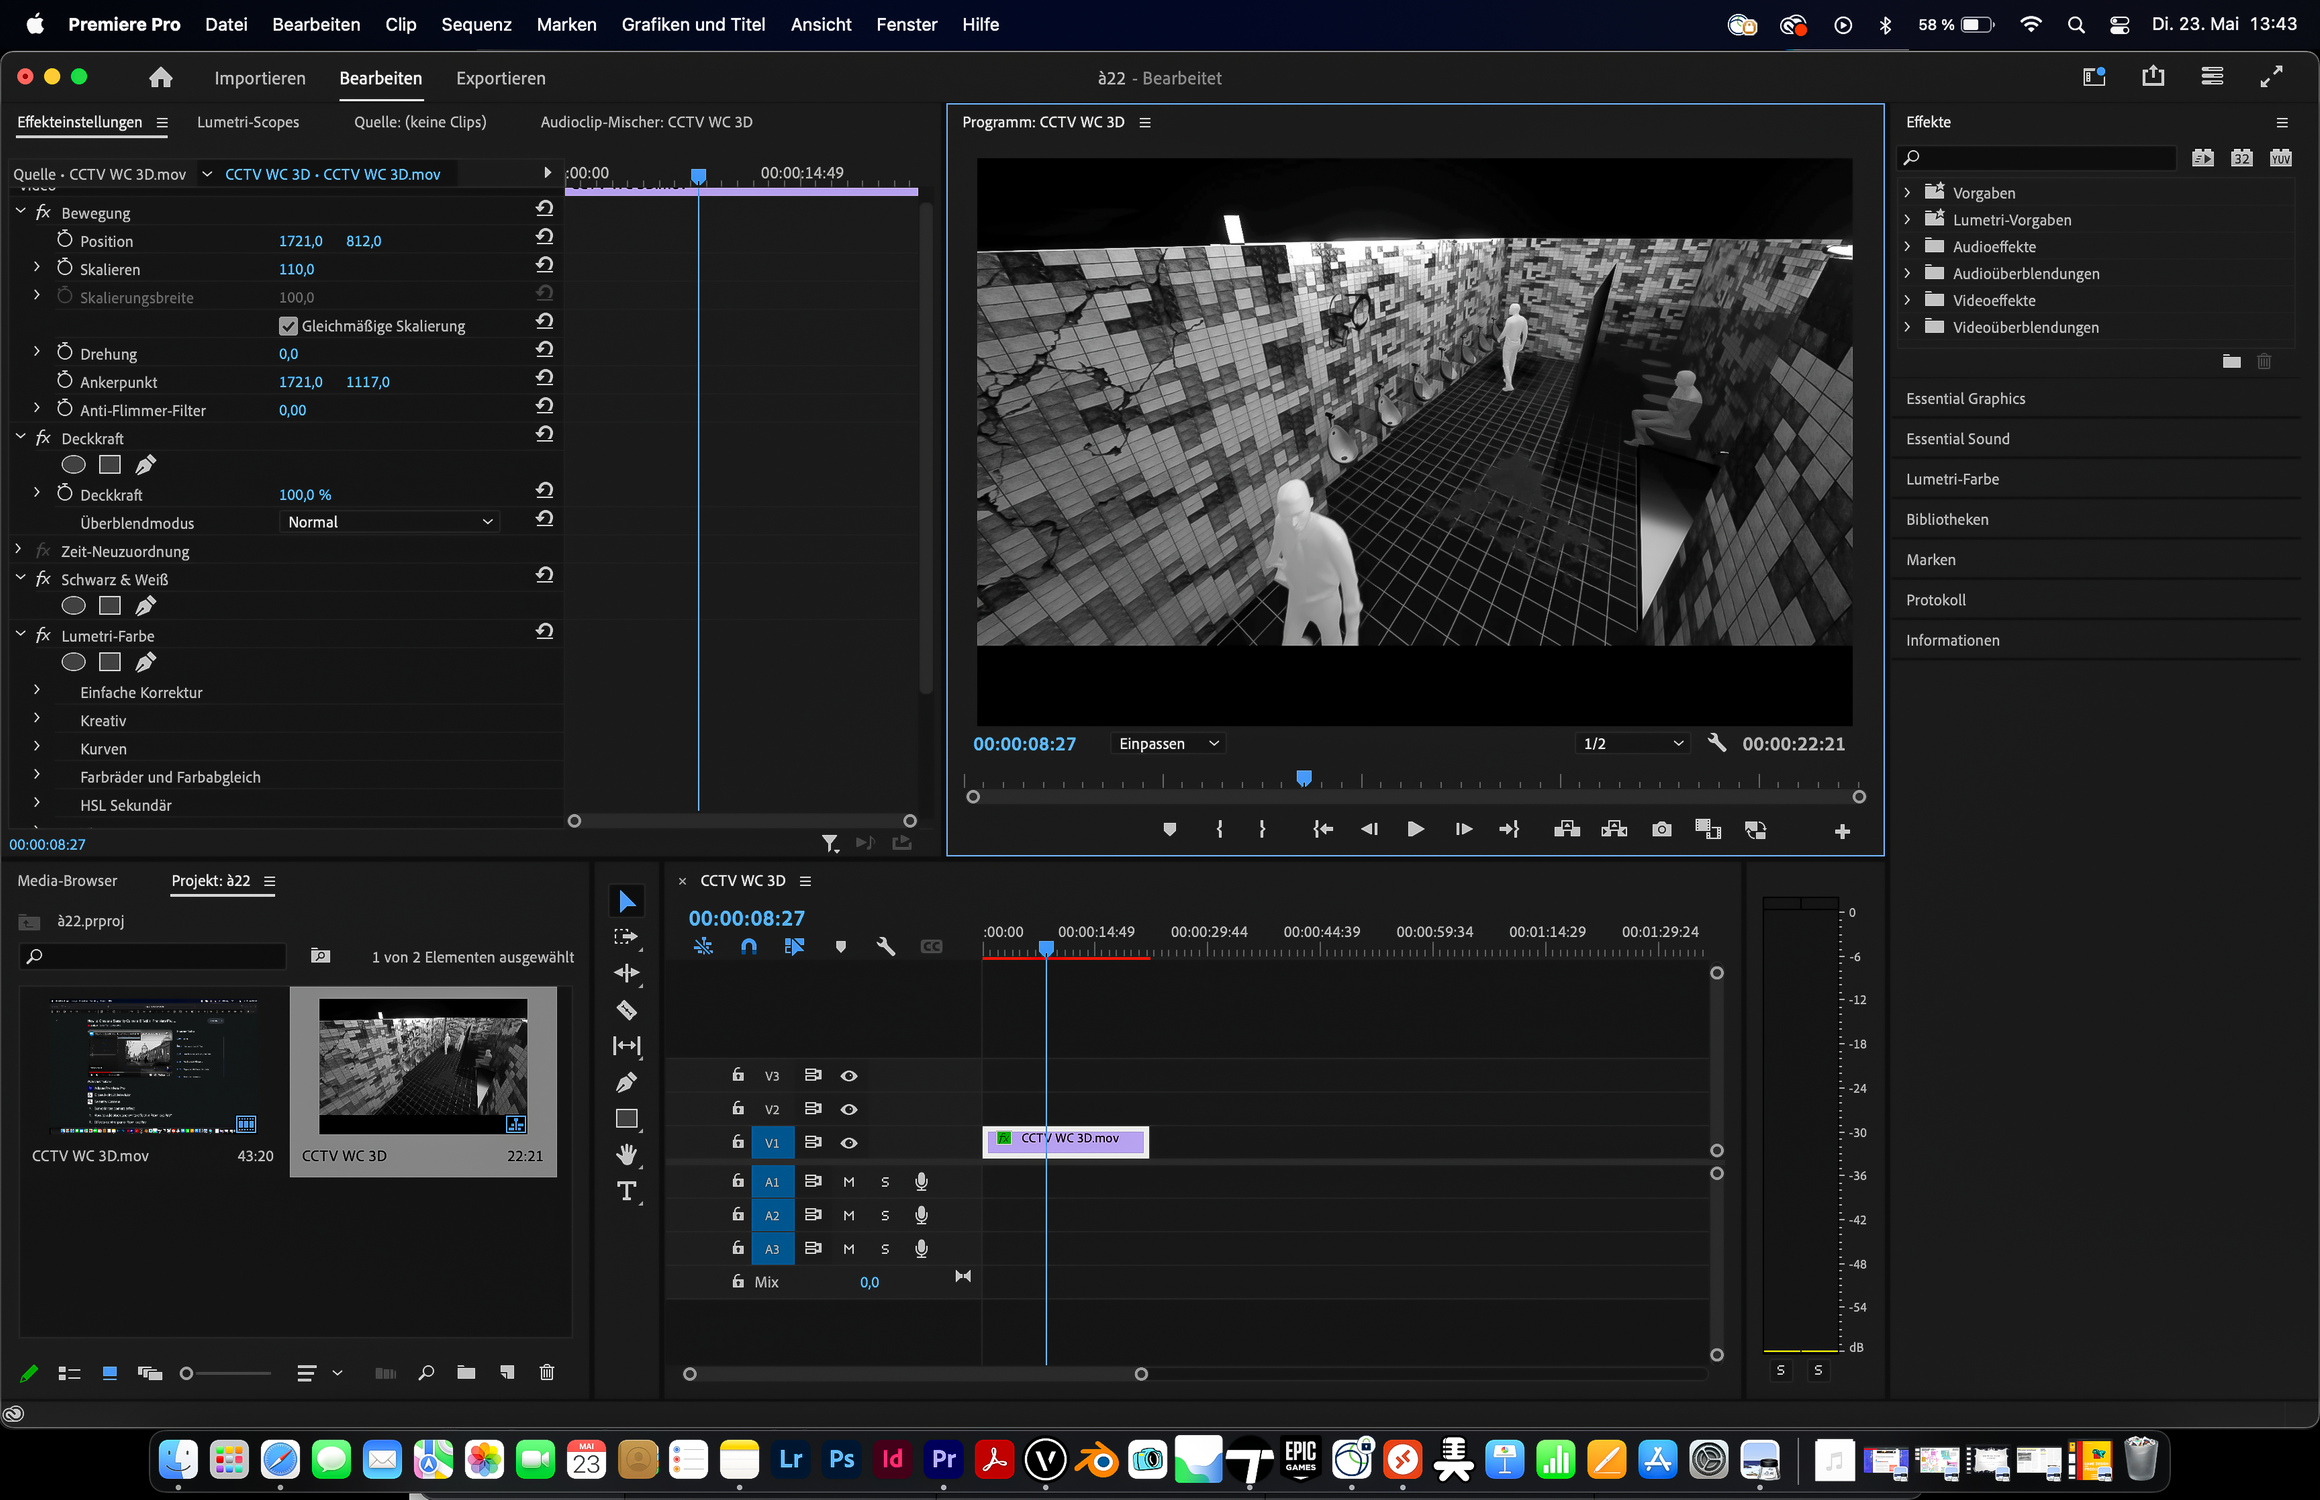This screenshot has width=2320, height=1500.
Task: Toggle lock on track V2
Action: 738,1108
